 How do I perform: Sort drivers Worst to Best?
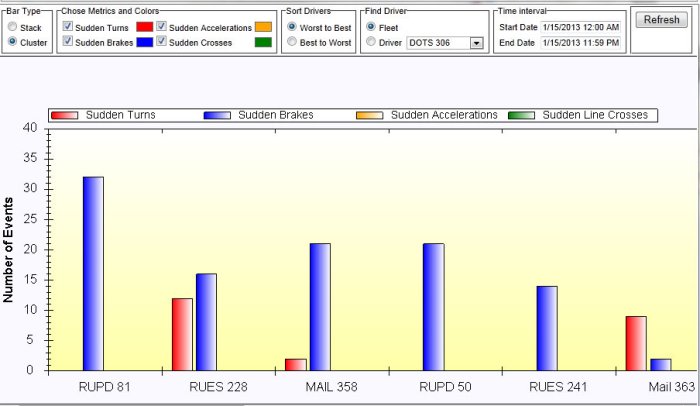click(x=292, y=27)
